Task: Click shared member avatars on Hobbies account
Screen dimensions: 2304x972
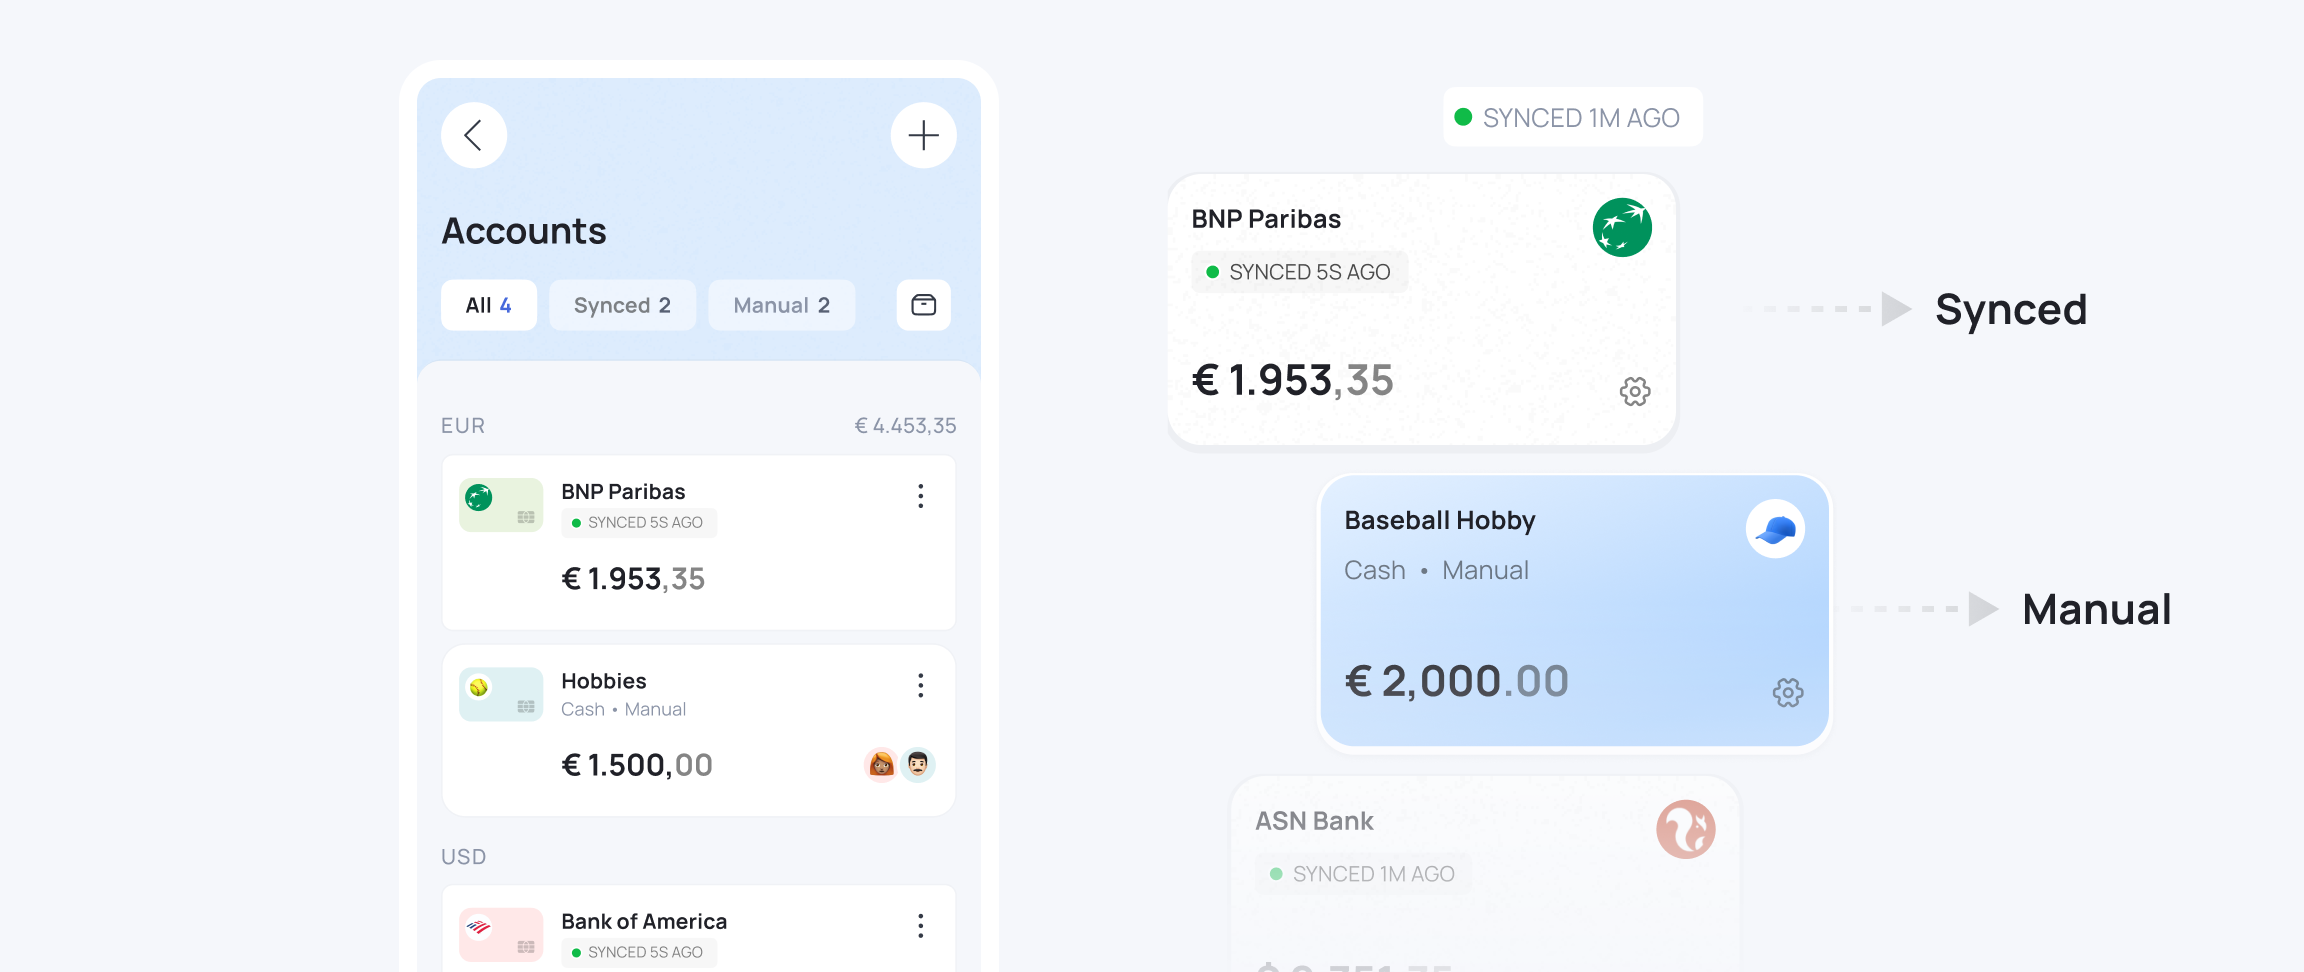Action: pyautogui.click(x=899, y=765)
